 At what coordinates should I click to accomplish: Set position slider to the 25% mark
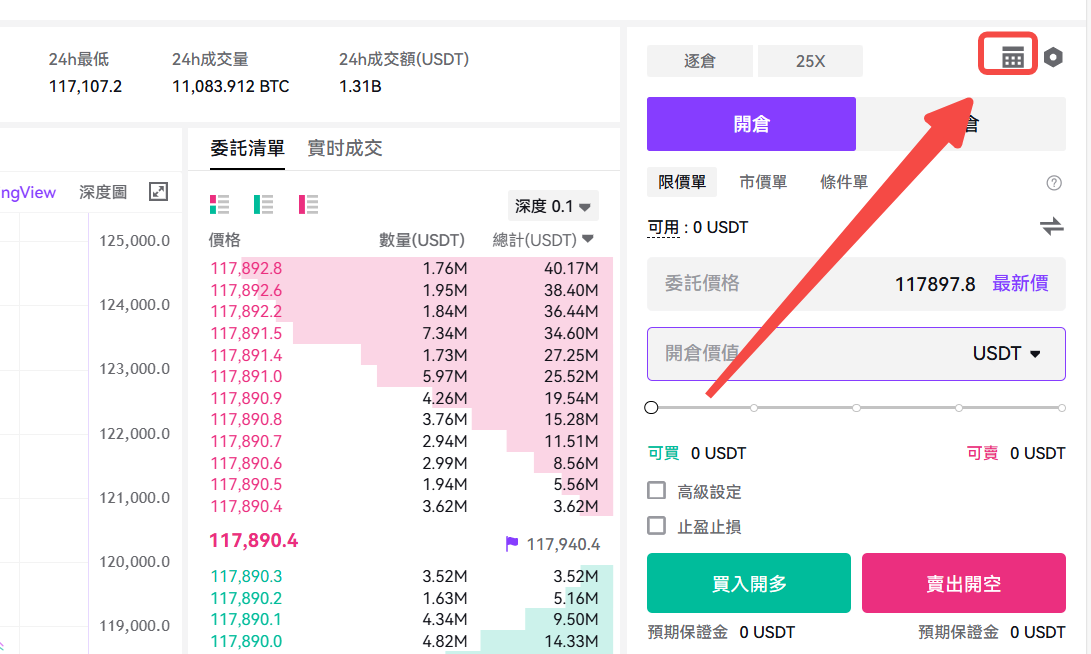pos(754,408)
